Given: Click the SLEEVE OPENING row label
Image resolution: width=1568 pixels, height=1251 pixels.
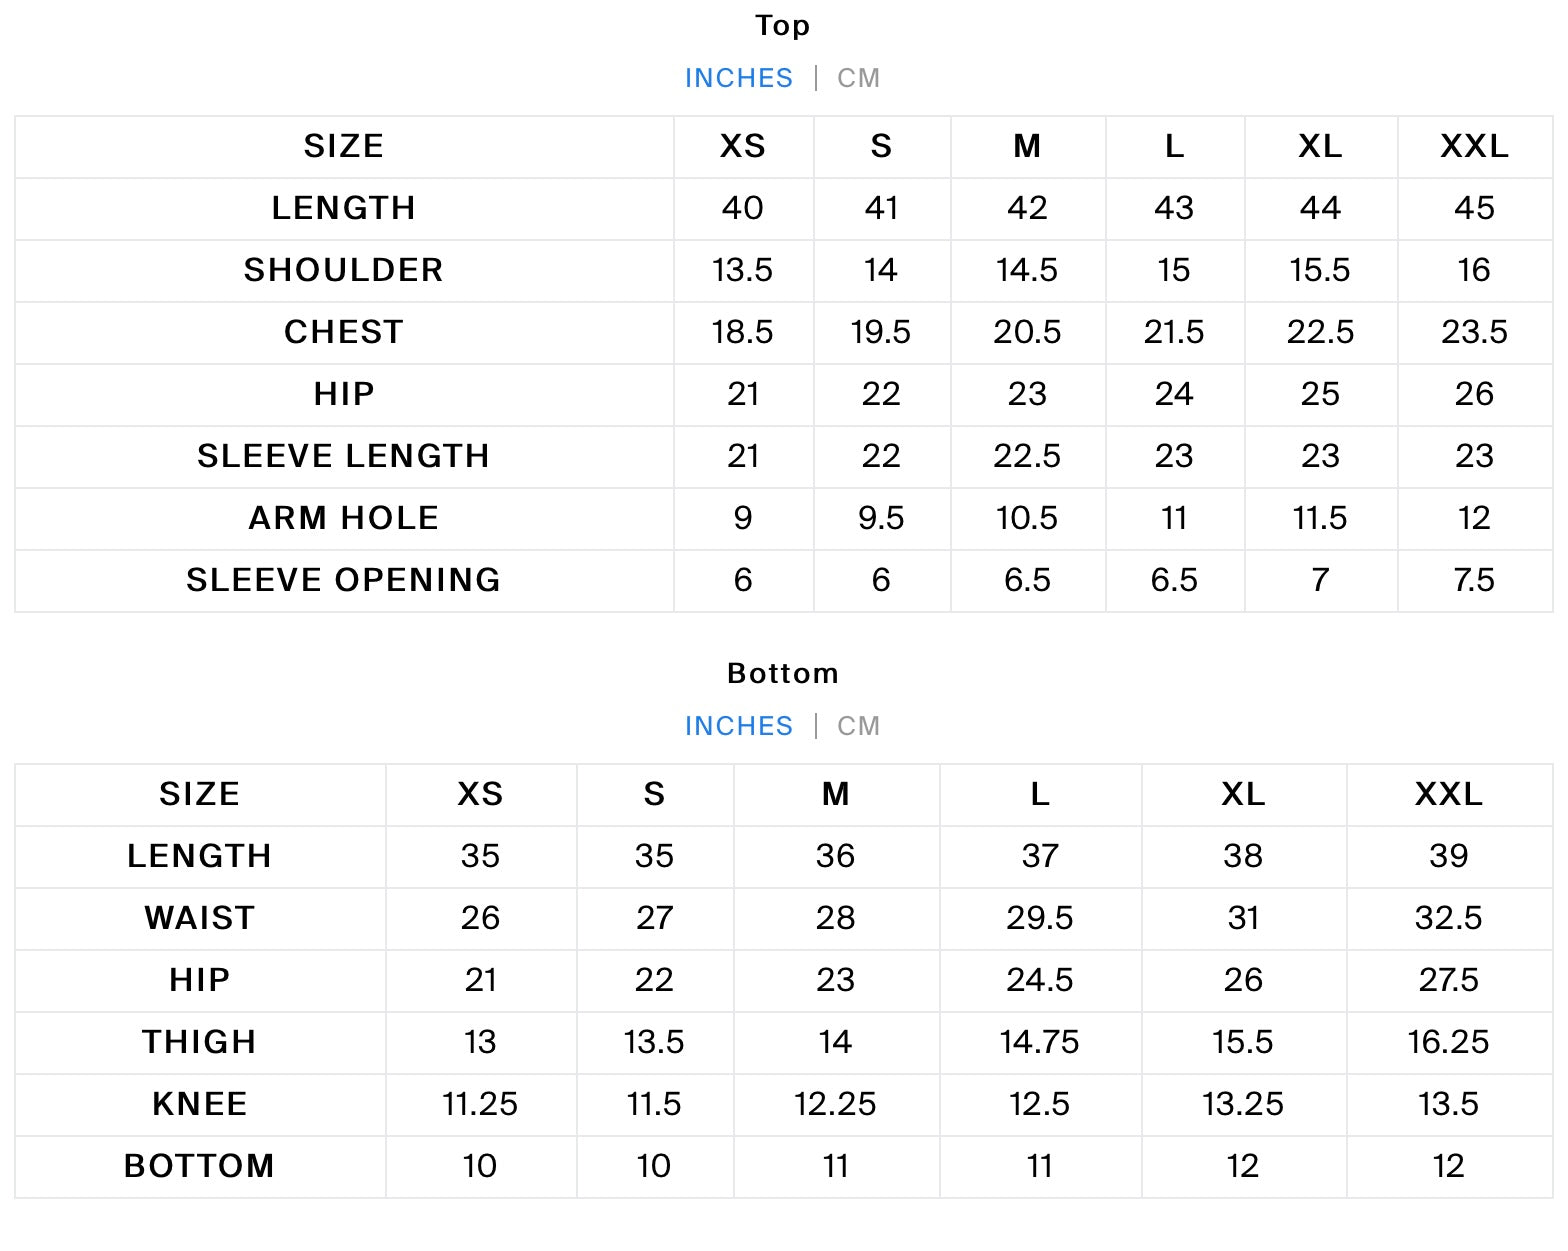Looking at the screenshot, I should 343,580.
